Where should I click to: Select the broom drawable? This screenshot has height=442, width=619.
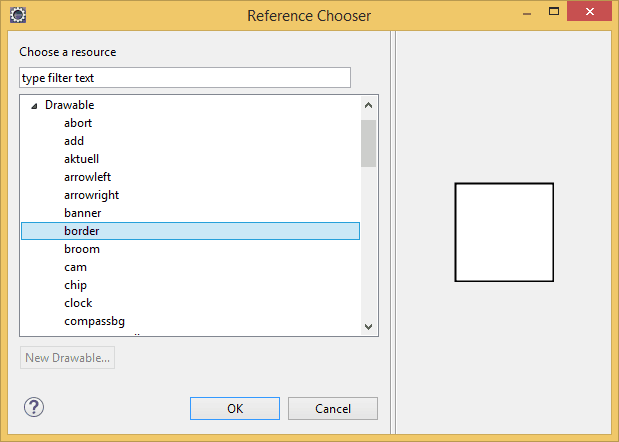(x=82, y=249)
